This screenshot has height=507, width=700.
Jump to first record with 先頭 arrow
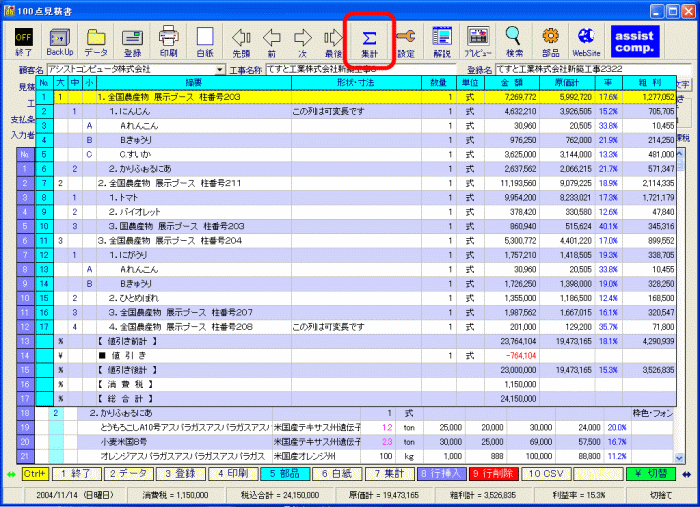pos(242,42)
